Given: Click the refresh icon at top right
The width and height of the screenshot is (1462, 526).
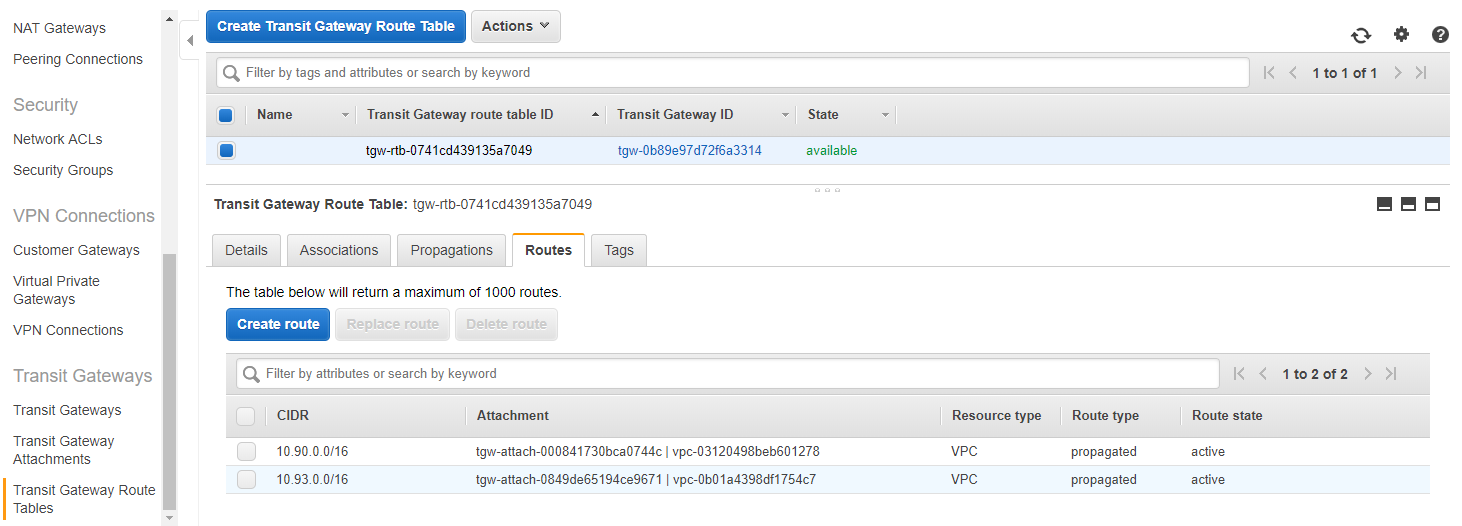Looking at the screenshot, I should click(1361, 35).
